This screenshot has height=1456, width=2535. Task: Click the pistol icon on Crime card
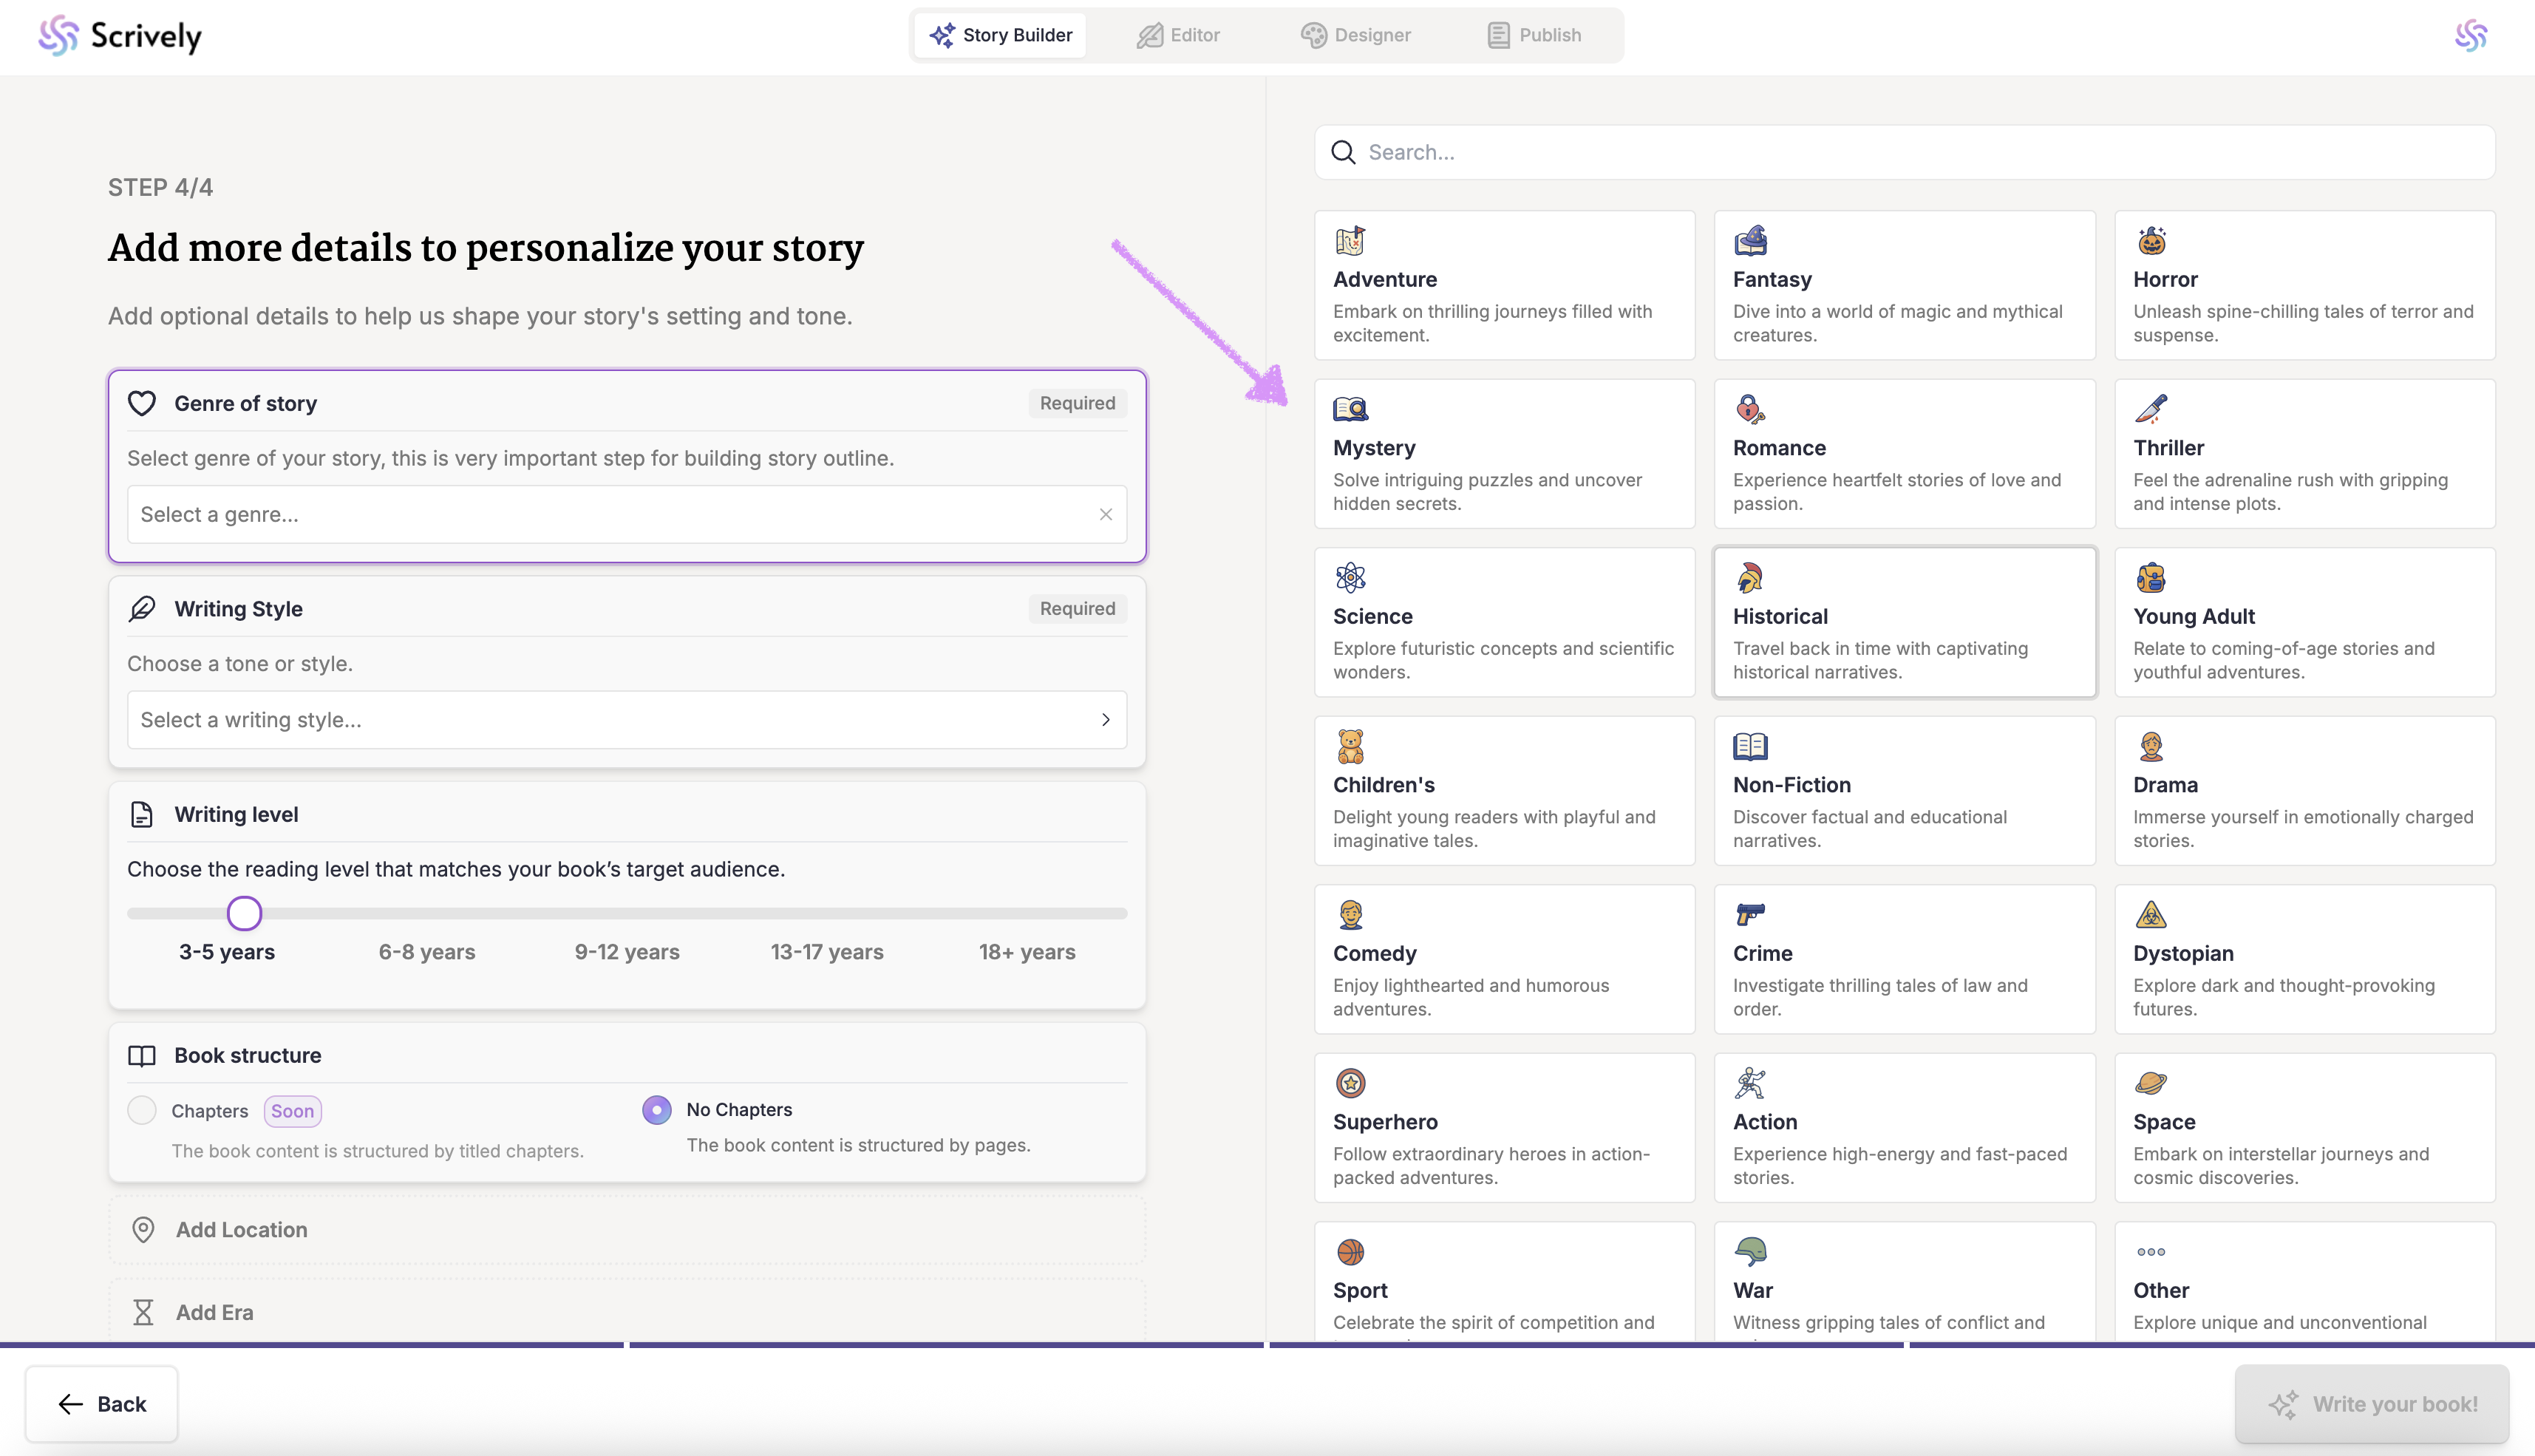1750,914
